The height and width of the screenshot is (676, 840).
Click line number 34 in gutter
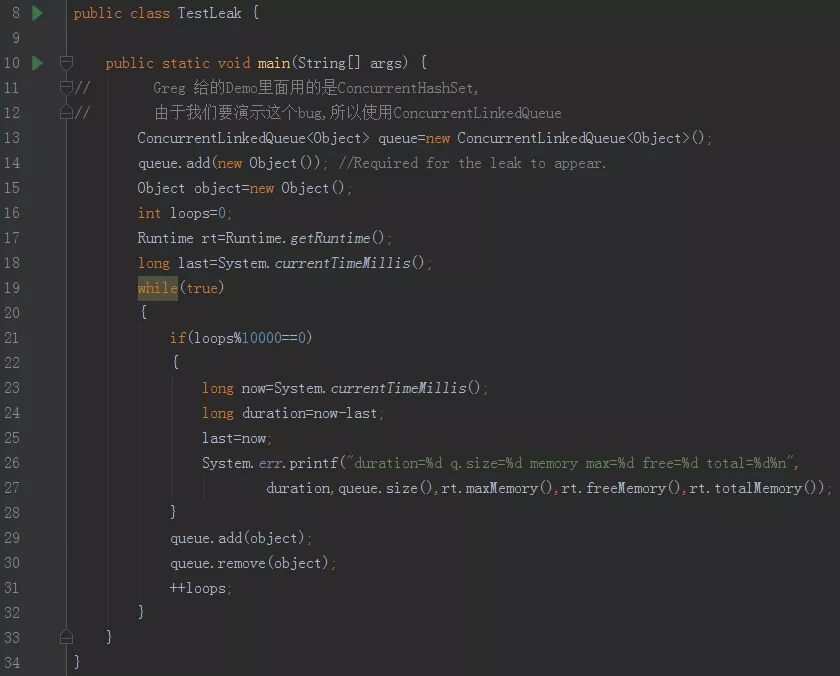(x=11, y=663)
